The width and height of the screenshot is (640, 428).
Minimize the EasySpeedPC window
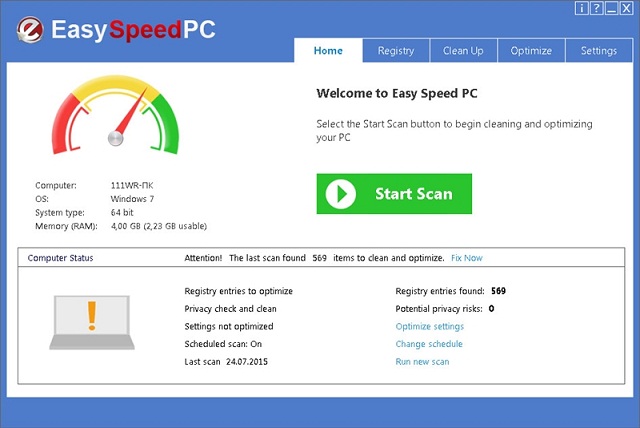click(611, 8)
